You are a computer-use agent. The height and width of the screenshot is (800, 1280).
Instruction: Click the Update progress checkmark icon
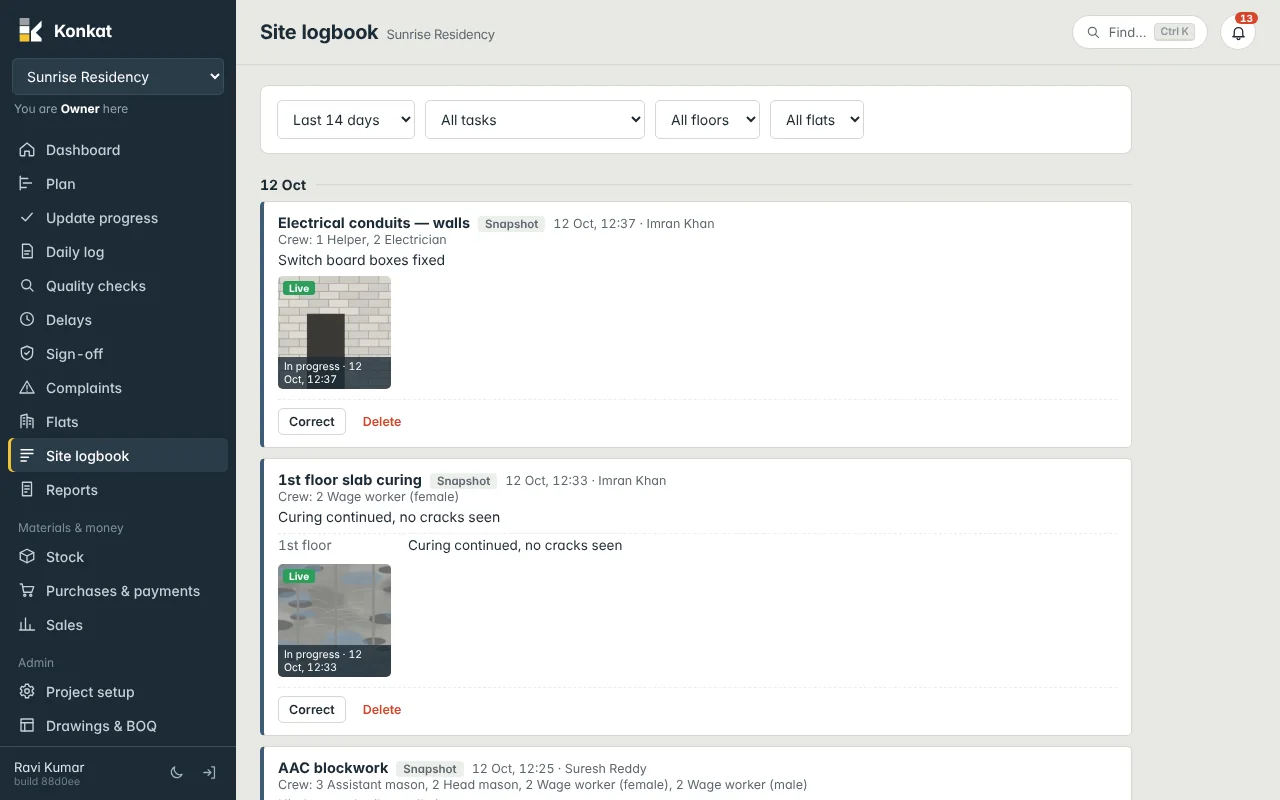coord(27,218)
